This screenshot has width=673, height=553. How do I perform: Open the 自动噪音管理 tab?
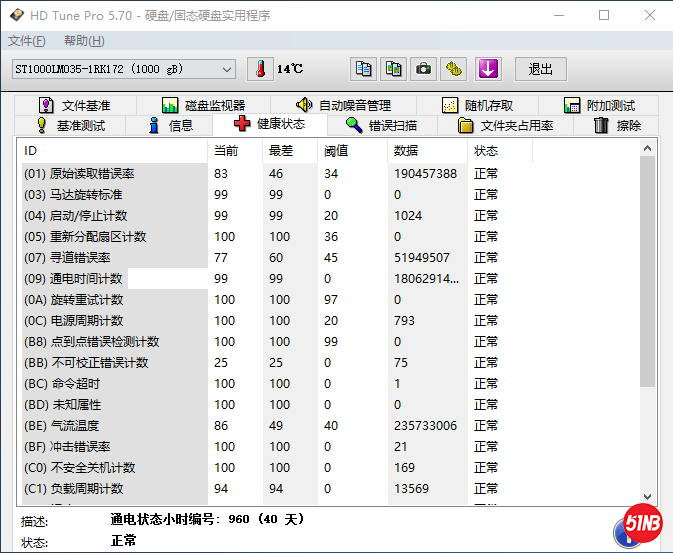tap(344, 105)
